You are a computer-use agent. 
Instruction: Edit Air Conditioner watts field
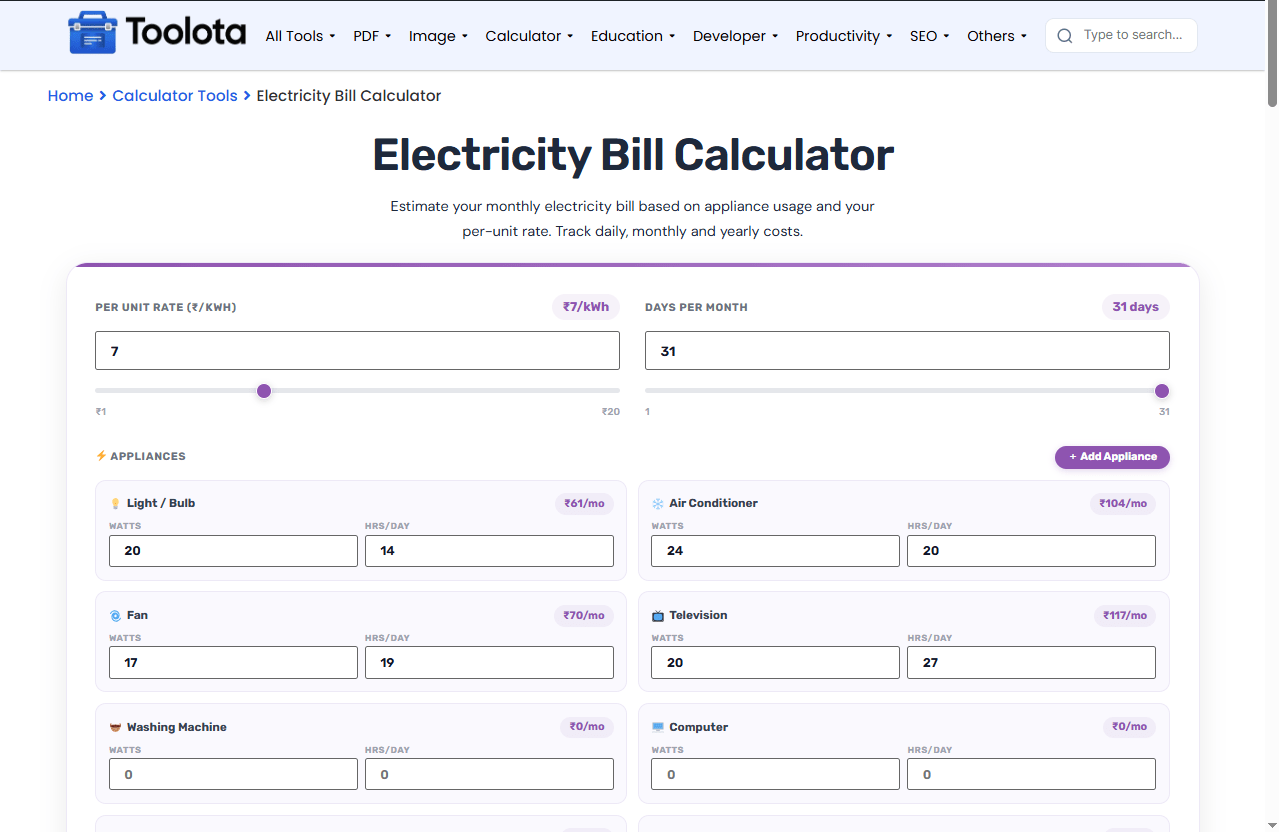(x=775, y=551)
